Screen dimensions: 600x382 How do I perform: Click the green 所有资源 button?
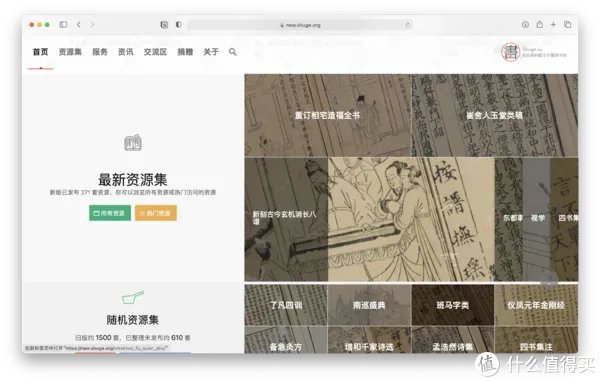110,213
